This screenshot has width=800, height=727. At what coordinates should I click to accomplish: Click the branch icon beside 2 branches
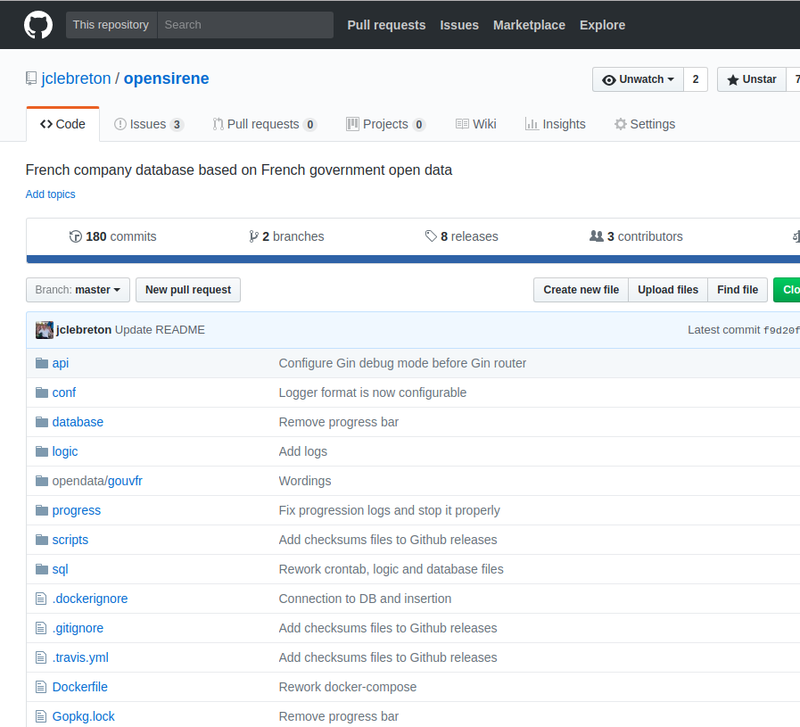(254, 237)
